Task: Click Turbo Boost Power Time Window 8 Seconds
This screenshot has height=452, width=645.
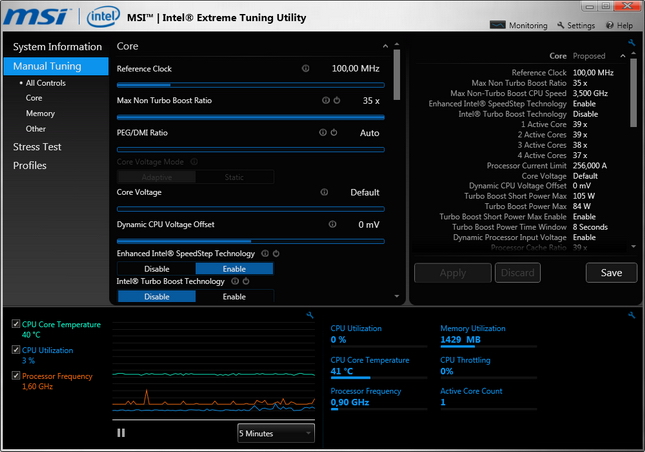Action: (x=590, y=227)
